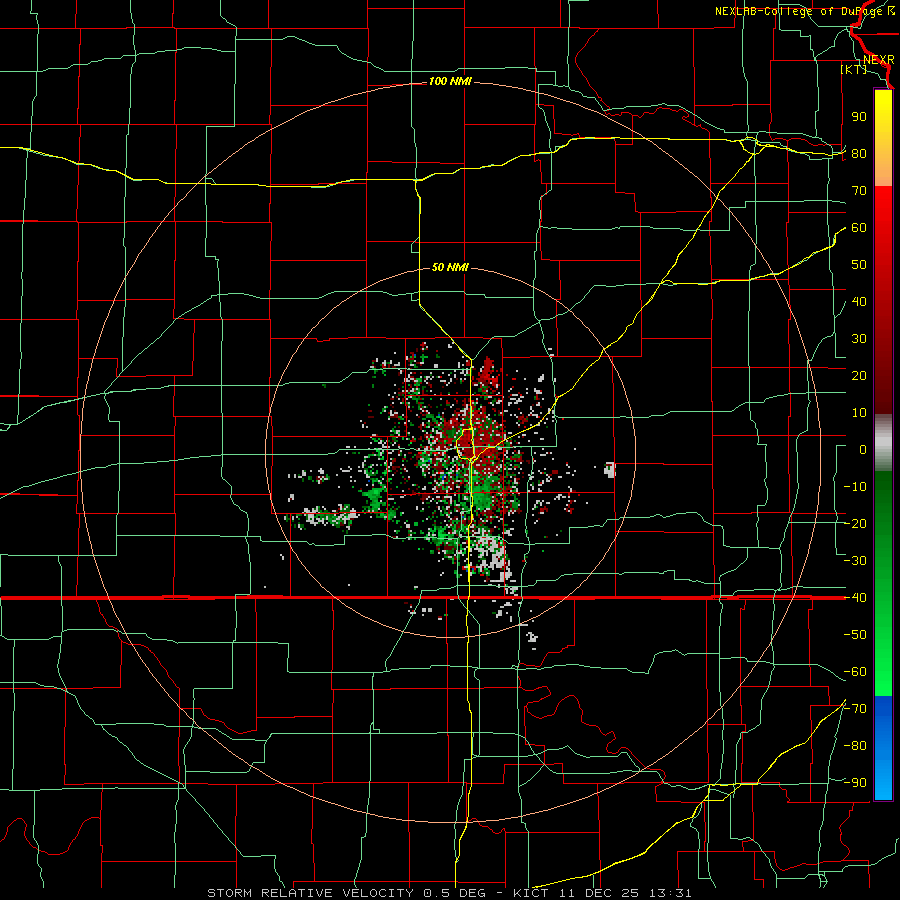
Task: Select the 50 value on the velocity scale
Action: 859,265
